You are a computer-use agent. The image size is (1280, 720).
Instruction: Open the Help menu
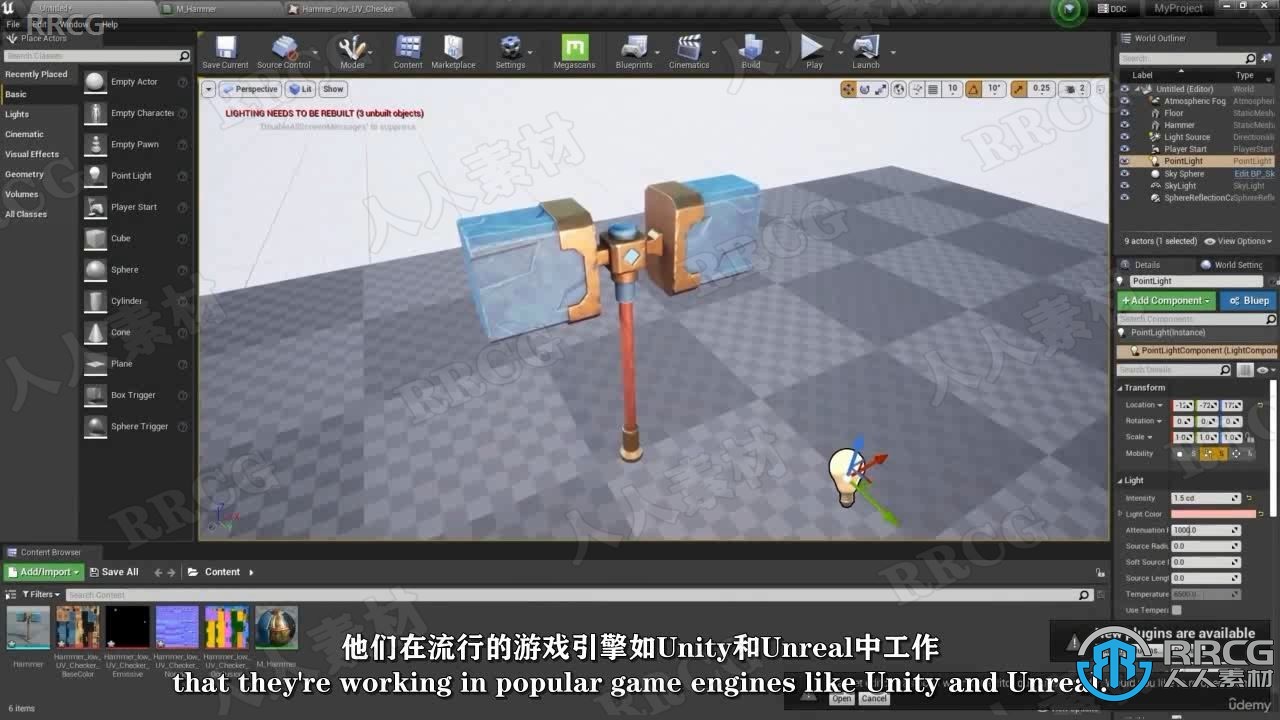pyautogui.click(x=109, y=24)
